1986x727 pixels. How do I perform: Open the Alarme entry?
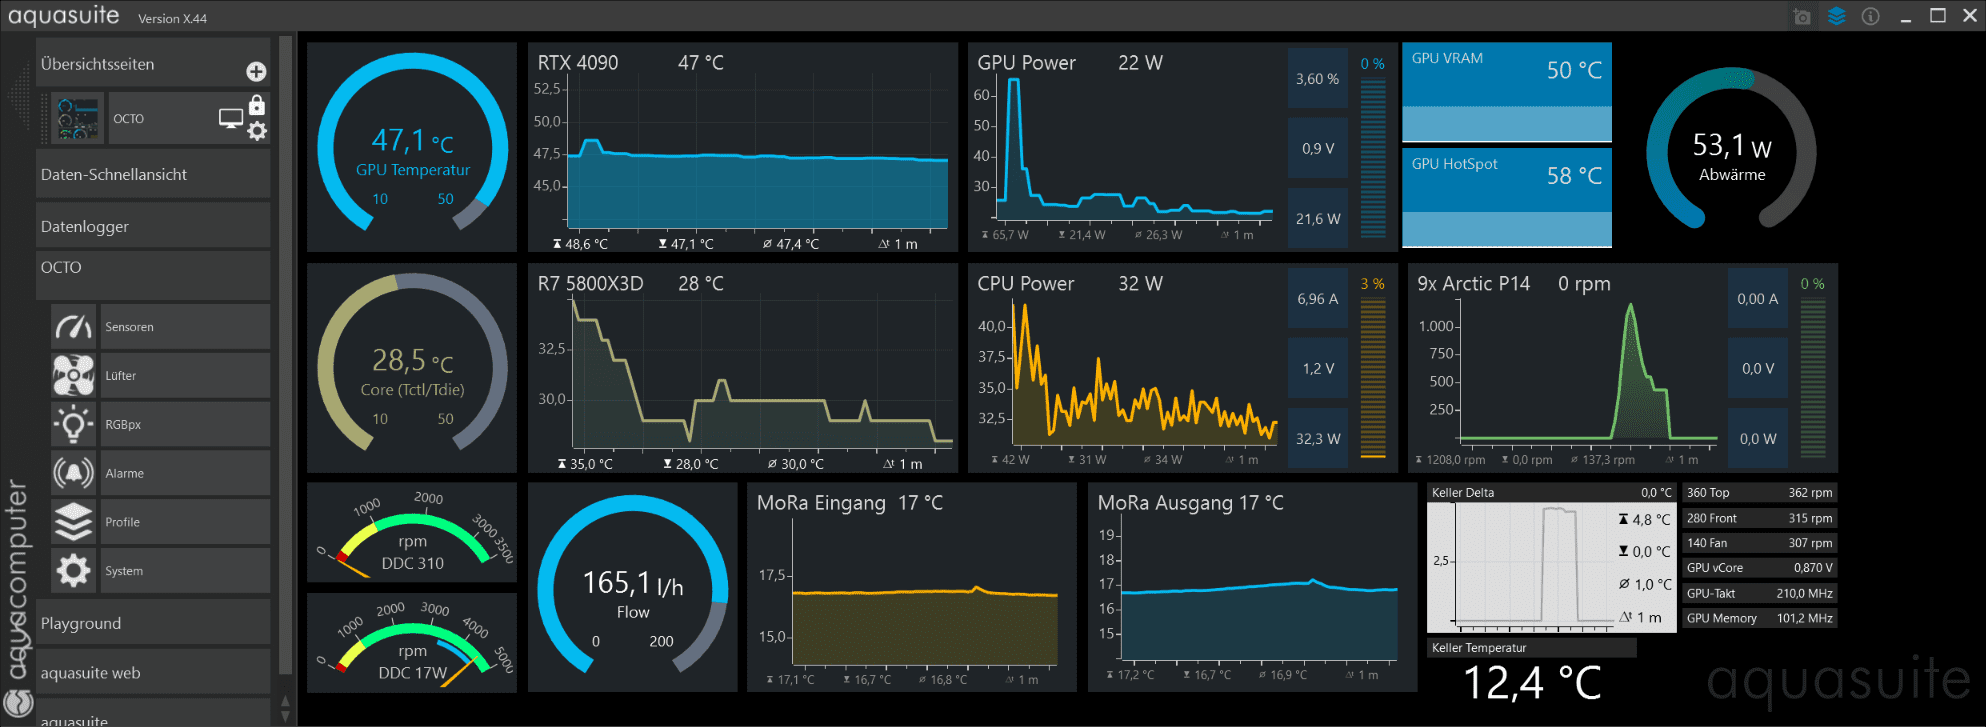(185, 473)
